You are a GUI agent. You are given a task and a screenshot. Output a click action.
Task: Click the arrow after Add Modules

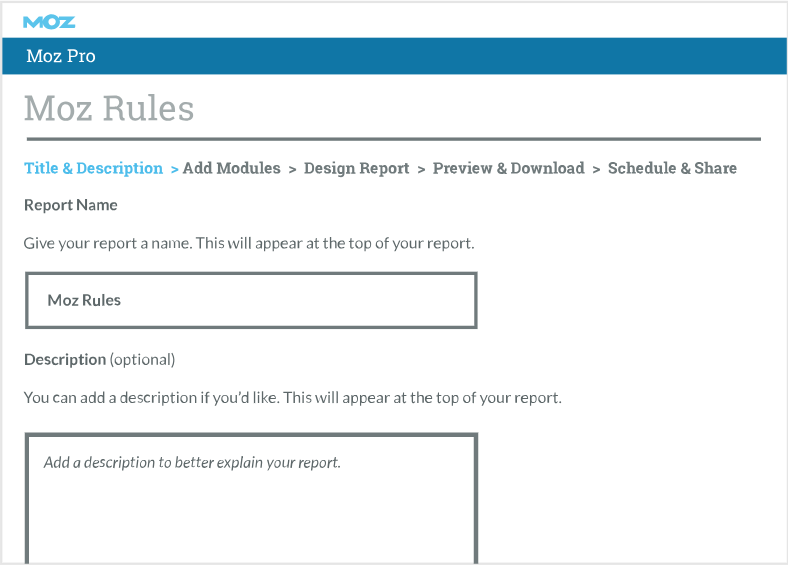coord(292,169)
